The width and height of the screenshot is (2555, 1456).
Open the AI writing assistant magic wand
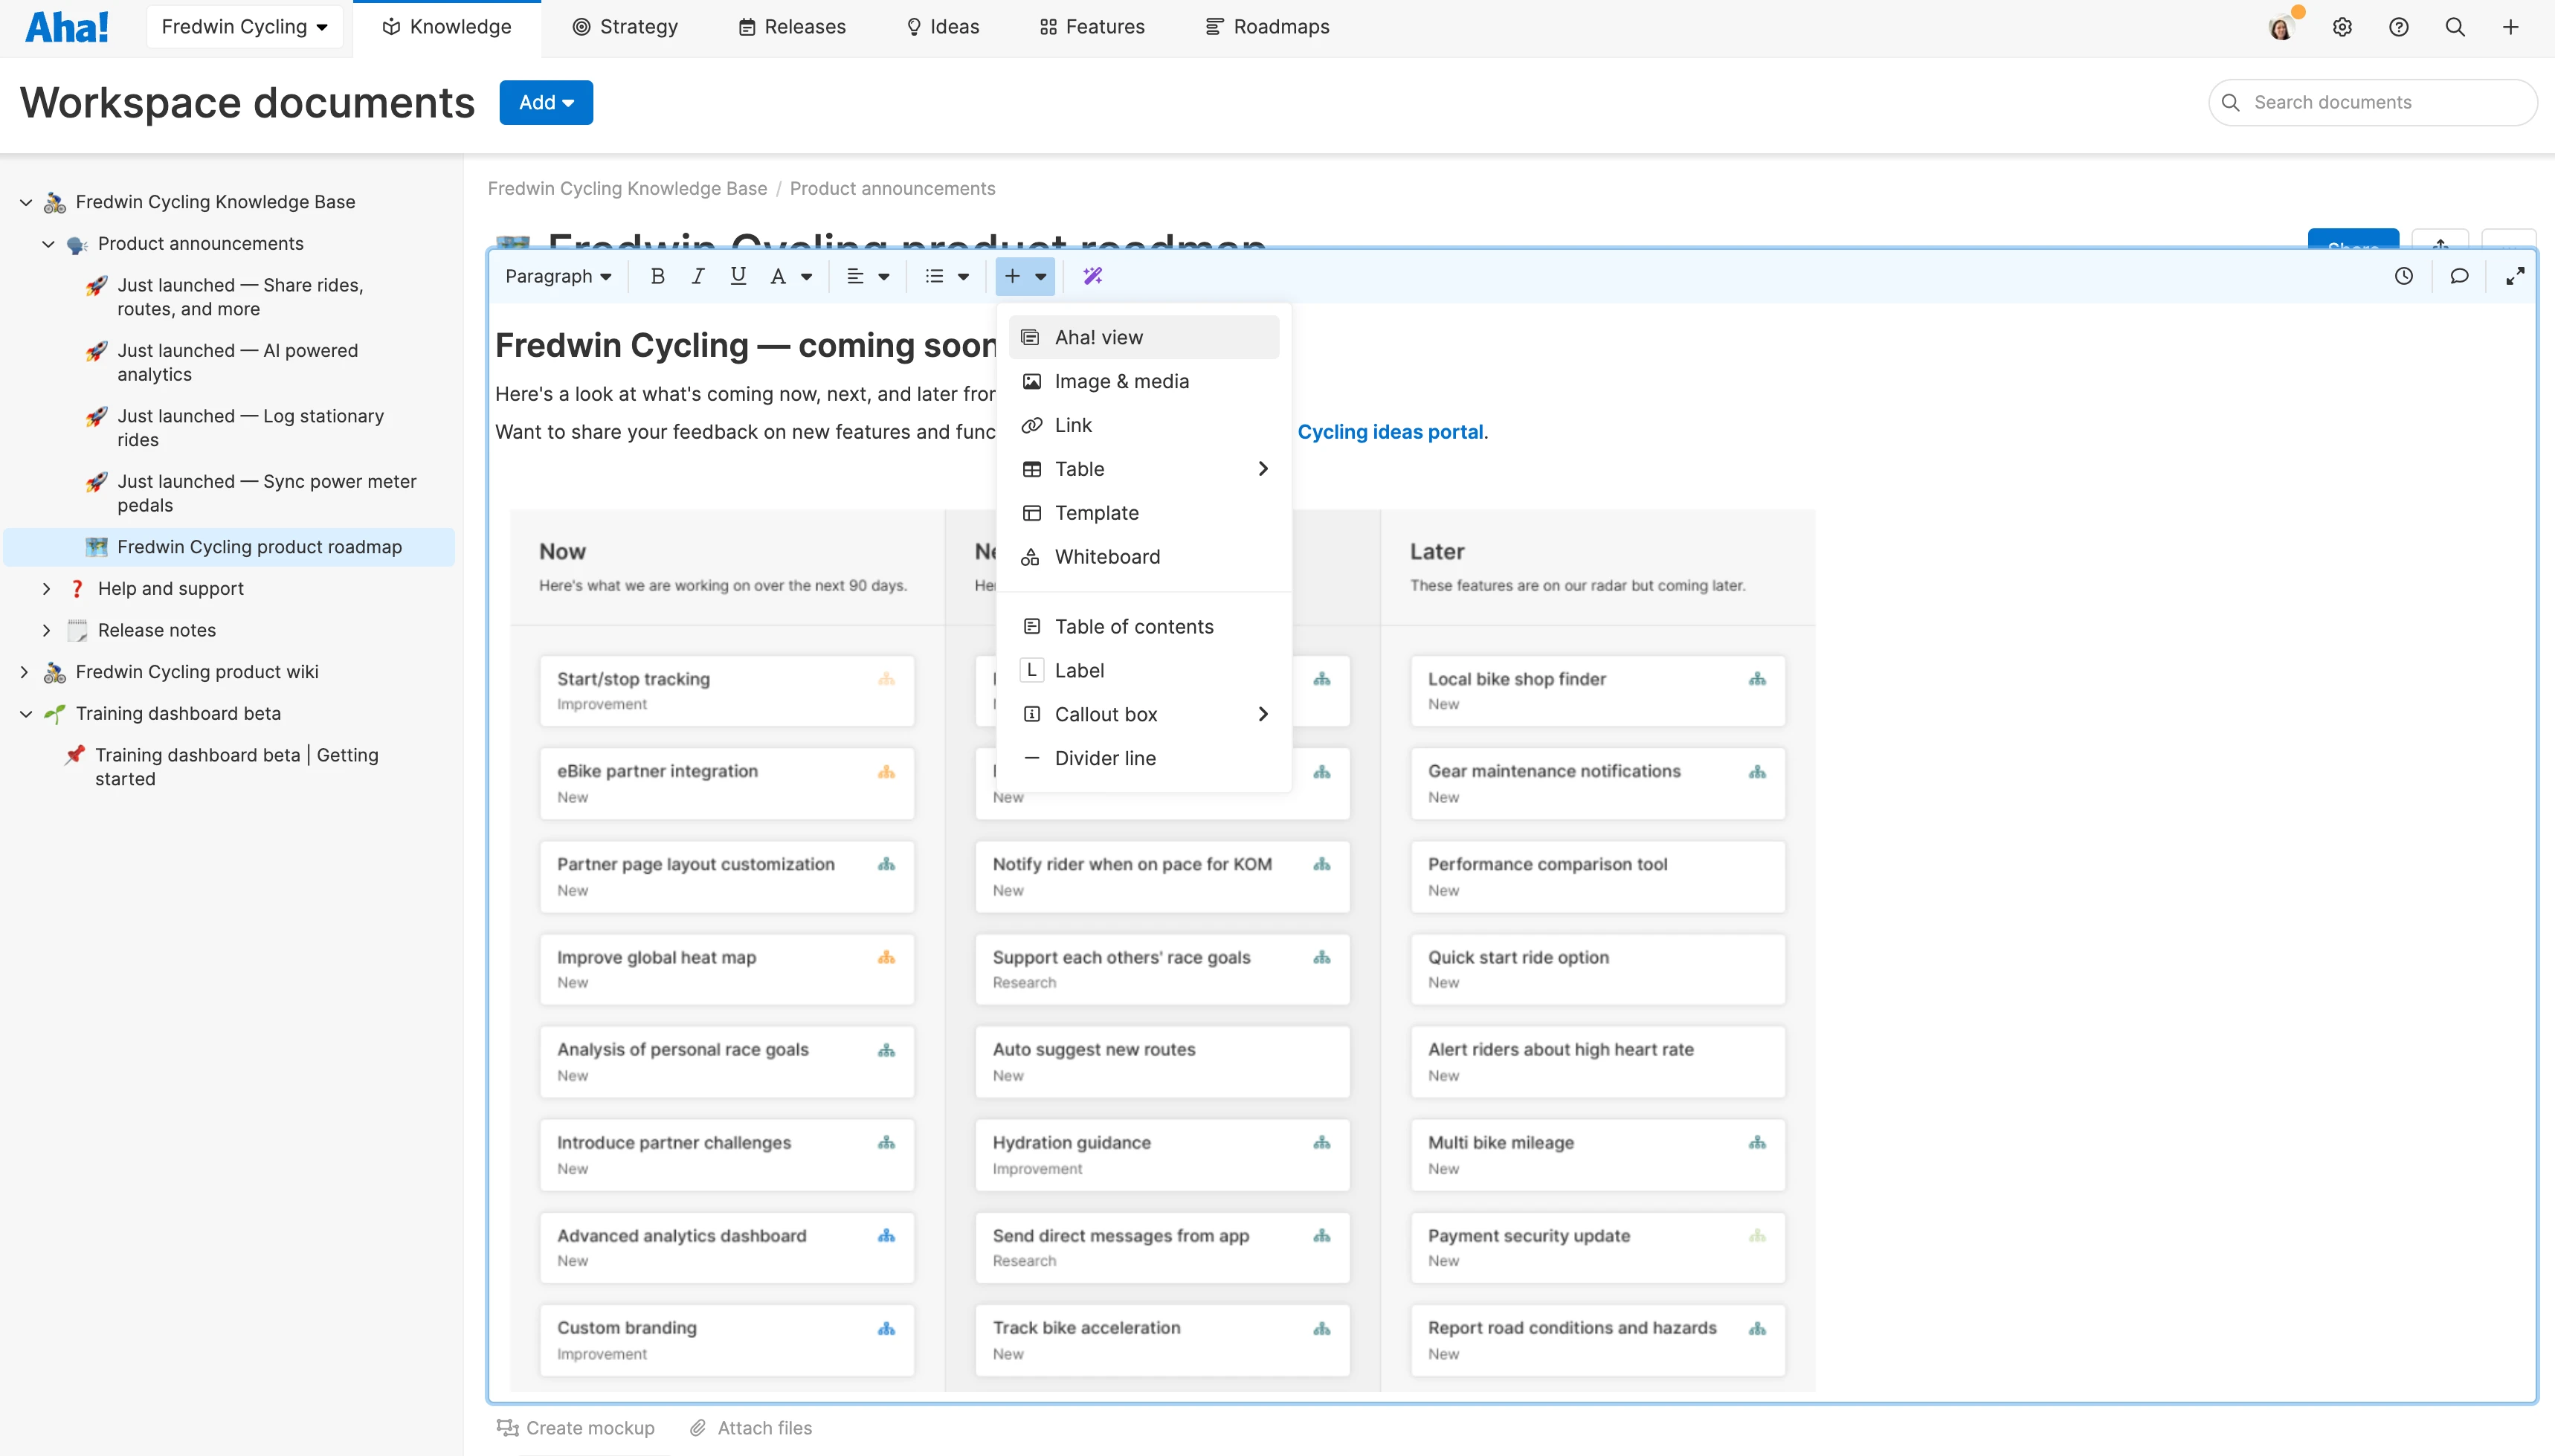coord(1092,276)
